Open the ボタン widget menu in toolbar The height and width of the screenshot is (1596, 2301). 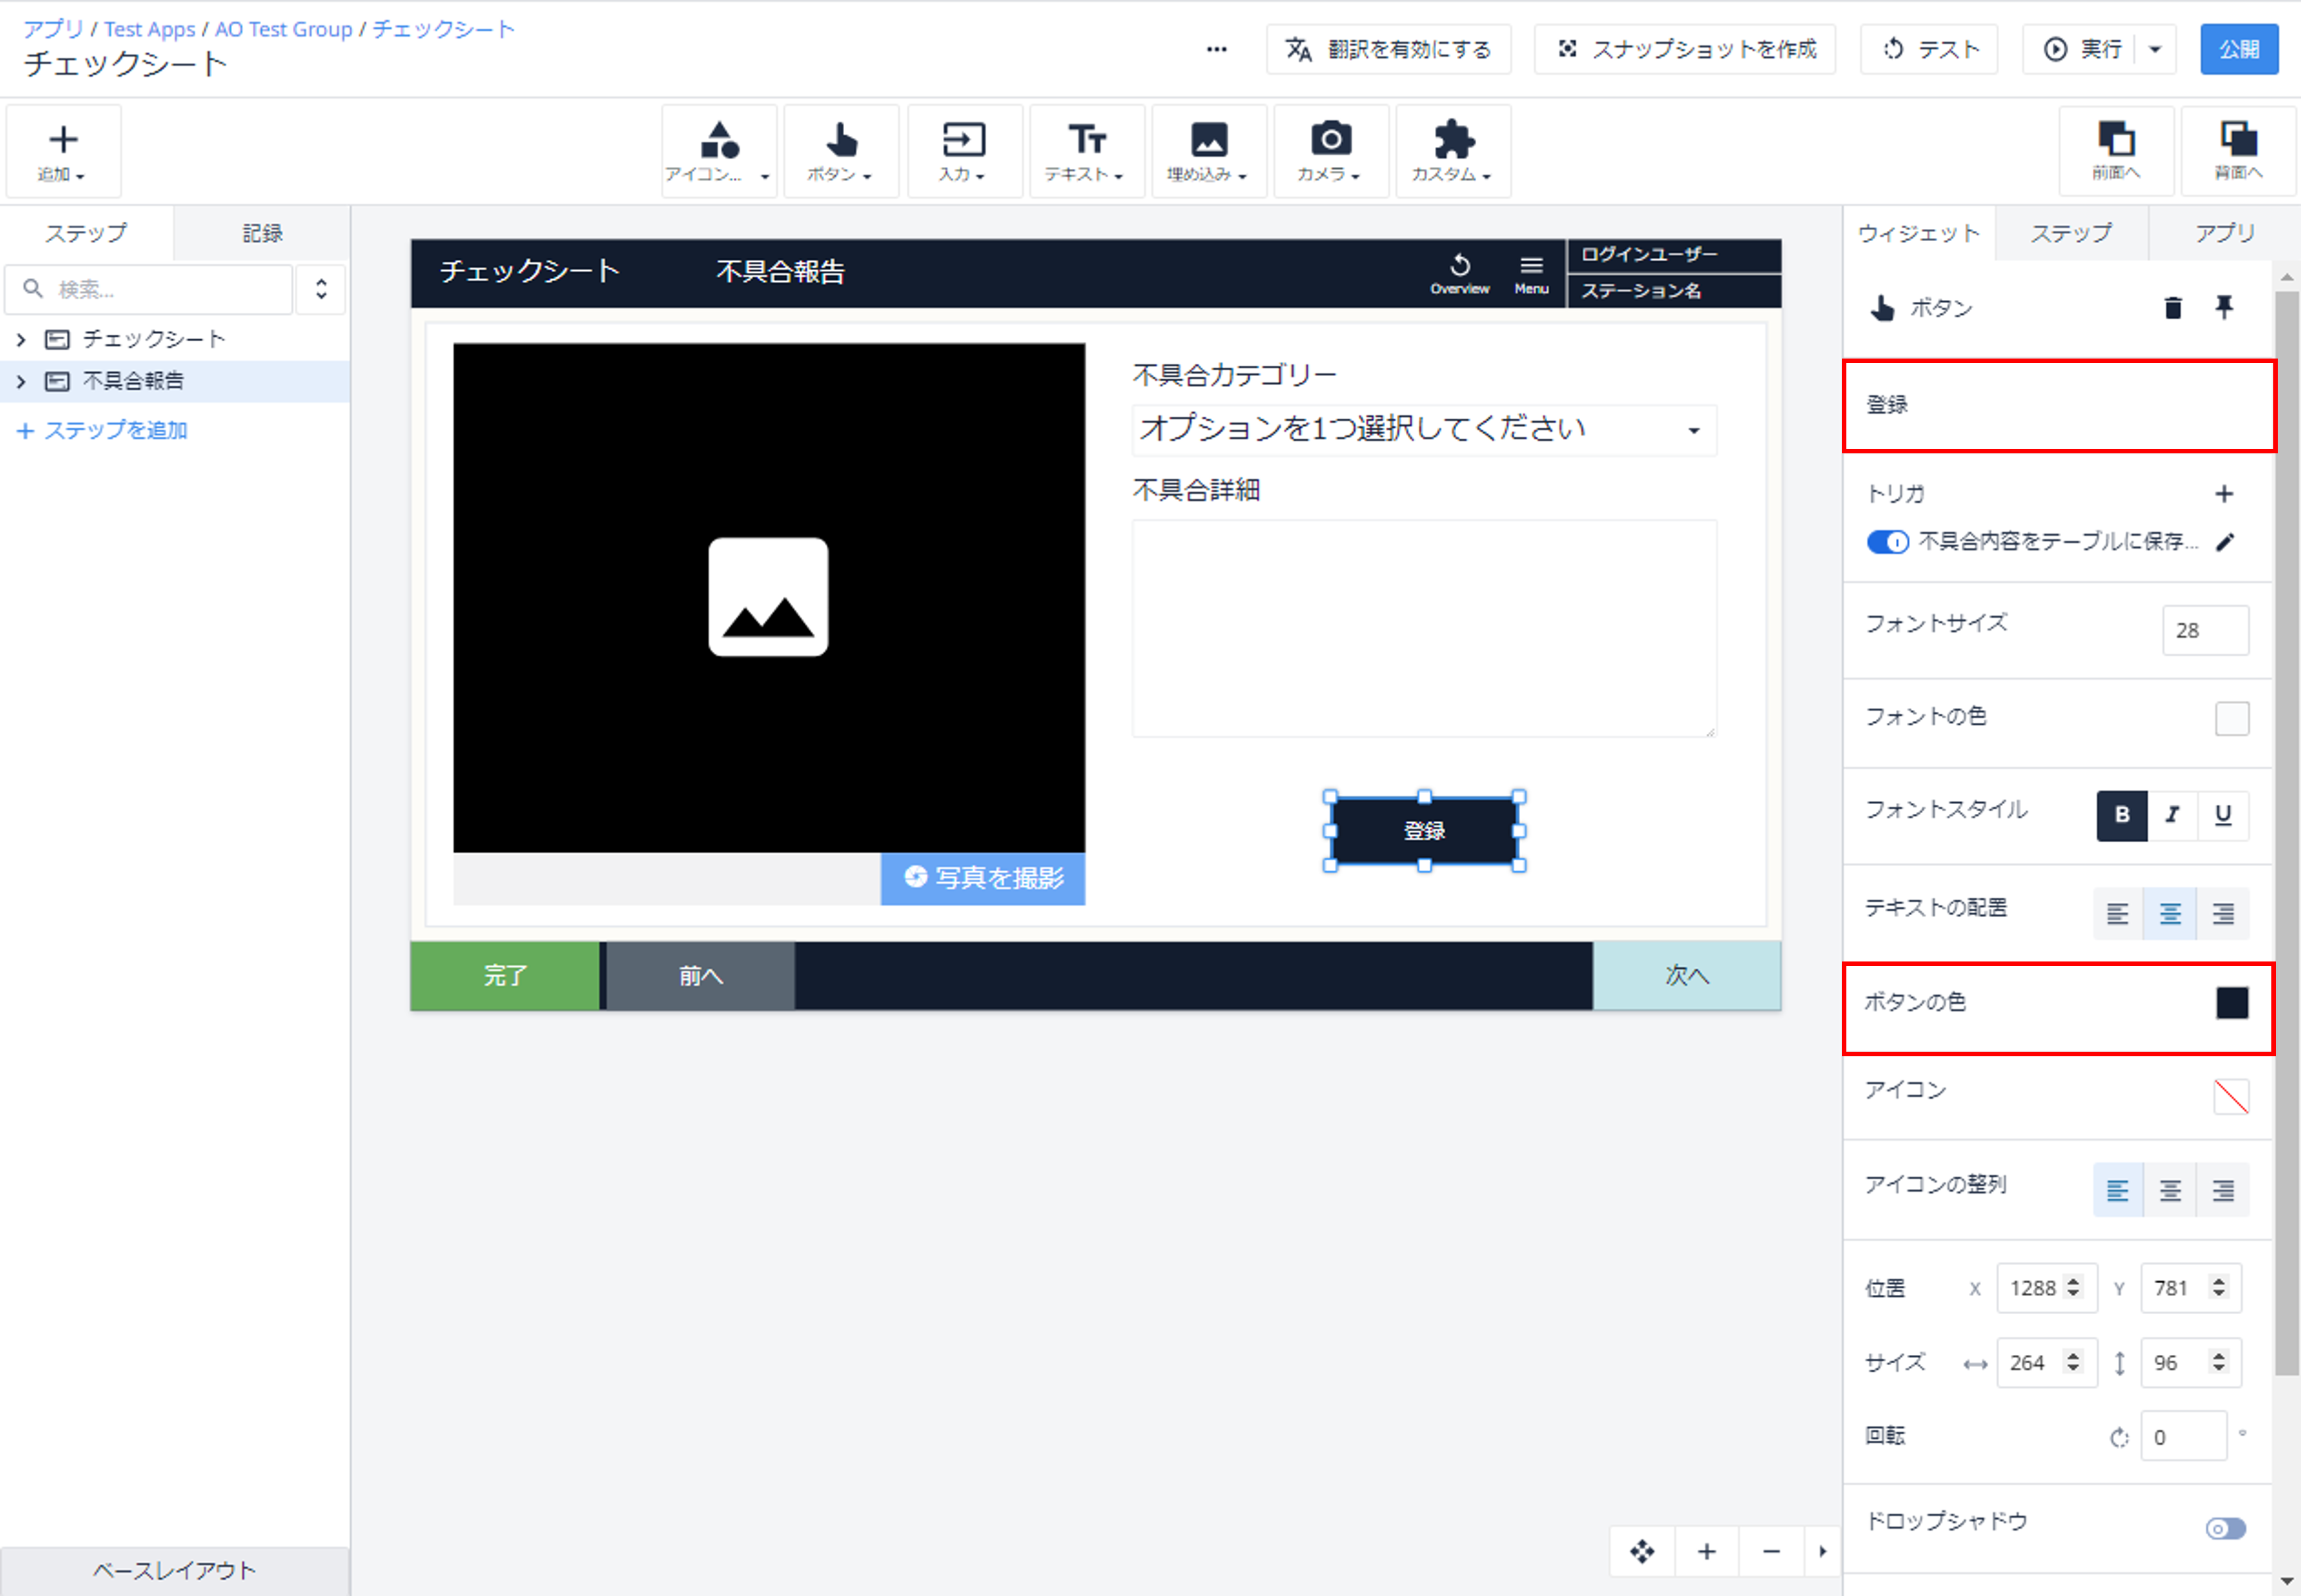(840, 152)
